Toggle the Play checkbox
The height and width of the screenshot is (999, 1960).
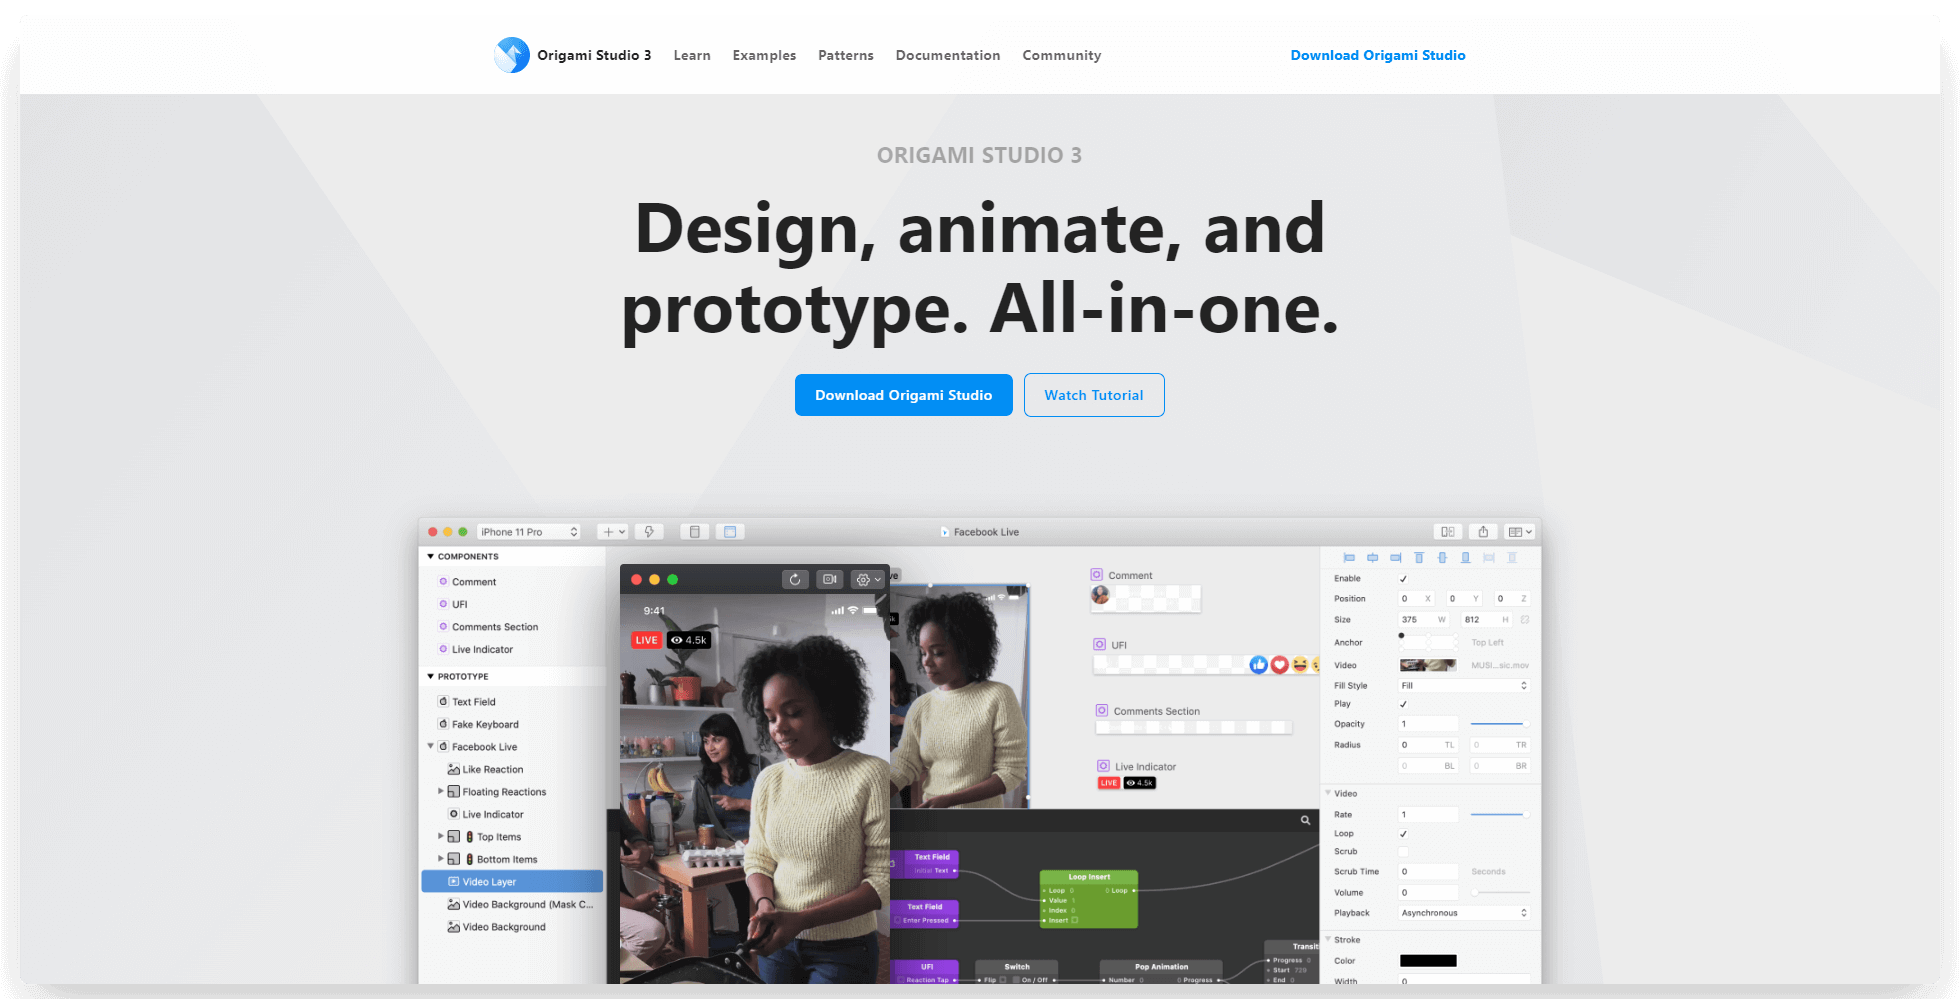click(1403, 704)
